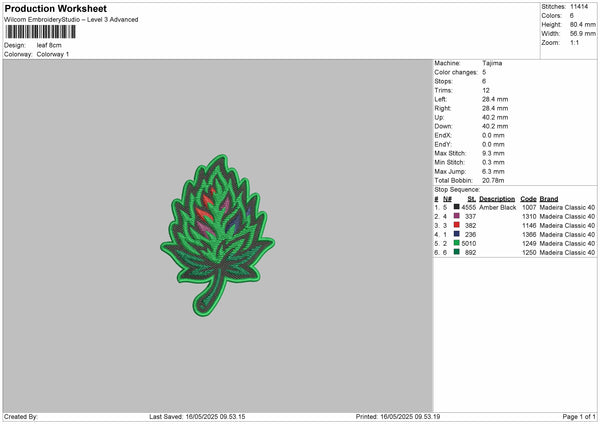Click the machine value 'Tajima'
Screen dimensions: 600x424
tap(492, 63)
